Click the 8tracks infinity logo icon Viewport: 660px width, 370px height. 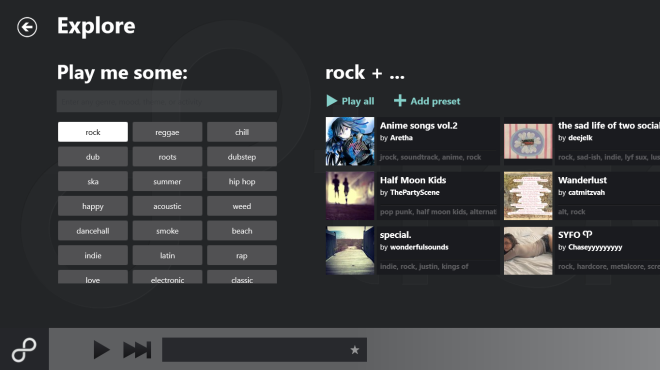[24, 350]
